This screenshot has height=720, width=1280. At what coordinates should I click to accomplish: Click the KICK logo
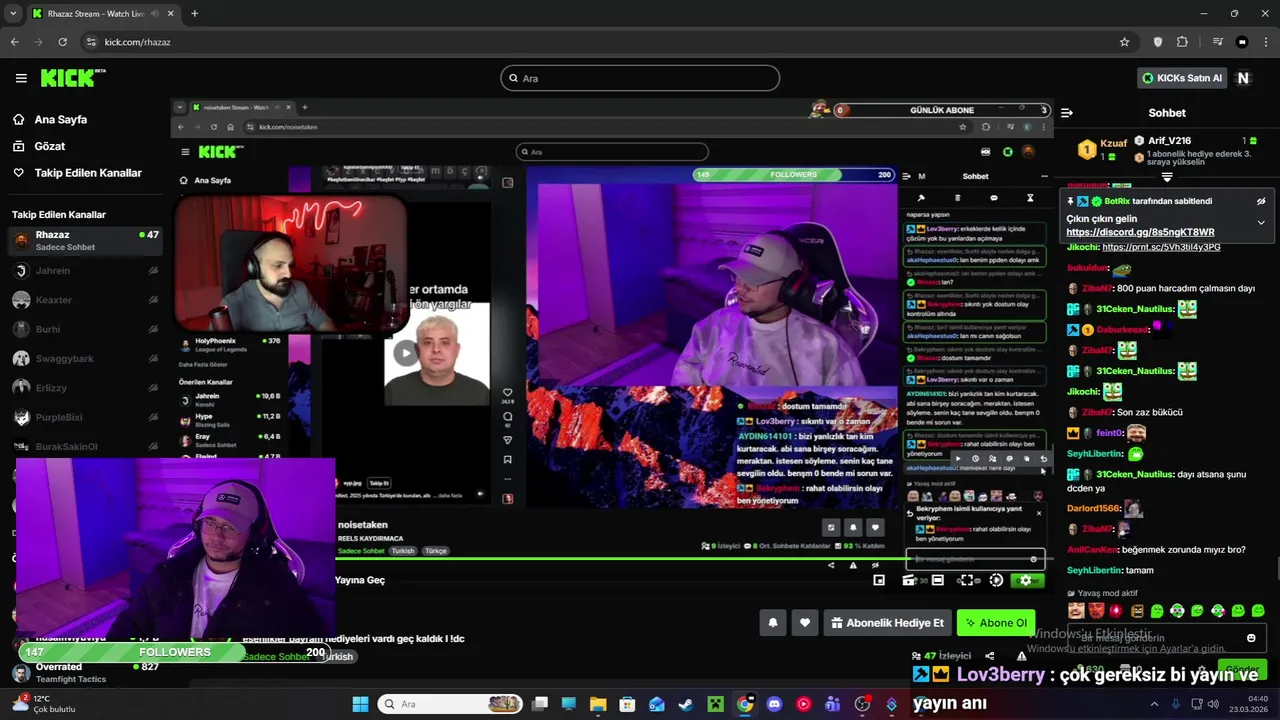pos(72,78)
